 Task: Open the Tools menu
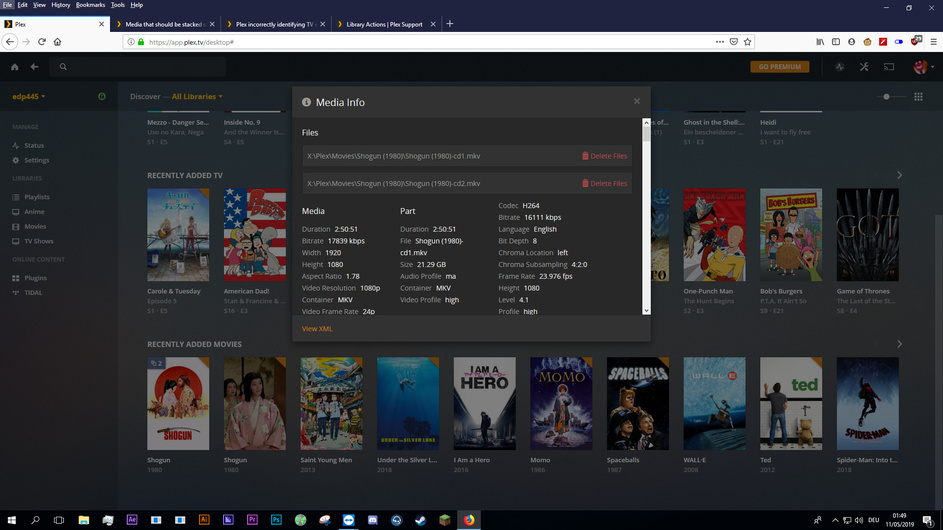[117, 5]
